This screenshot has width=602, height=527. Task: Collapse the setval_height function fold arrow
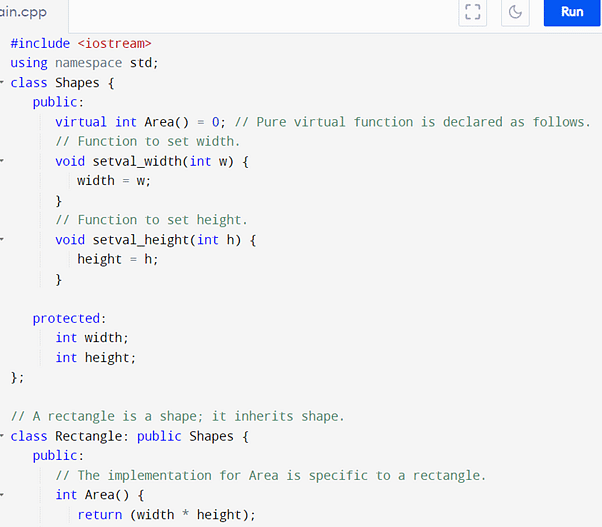2,240
